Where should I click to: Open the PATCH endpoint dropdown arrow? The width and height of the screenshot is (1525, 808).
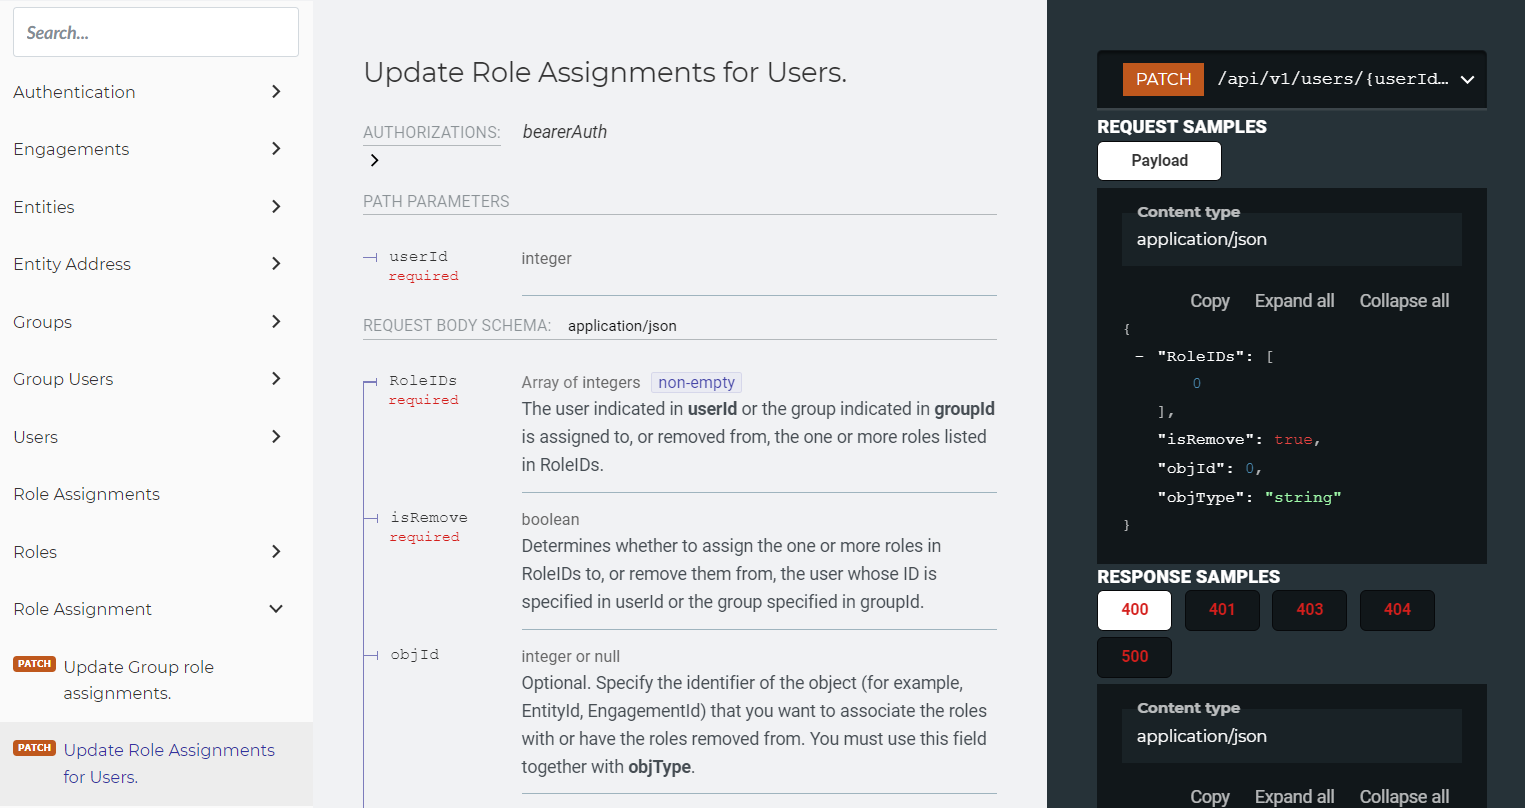tap(1467, 80)
